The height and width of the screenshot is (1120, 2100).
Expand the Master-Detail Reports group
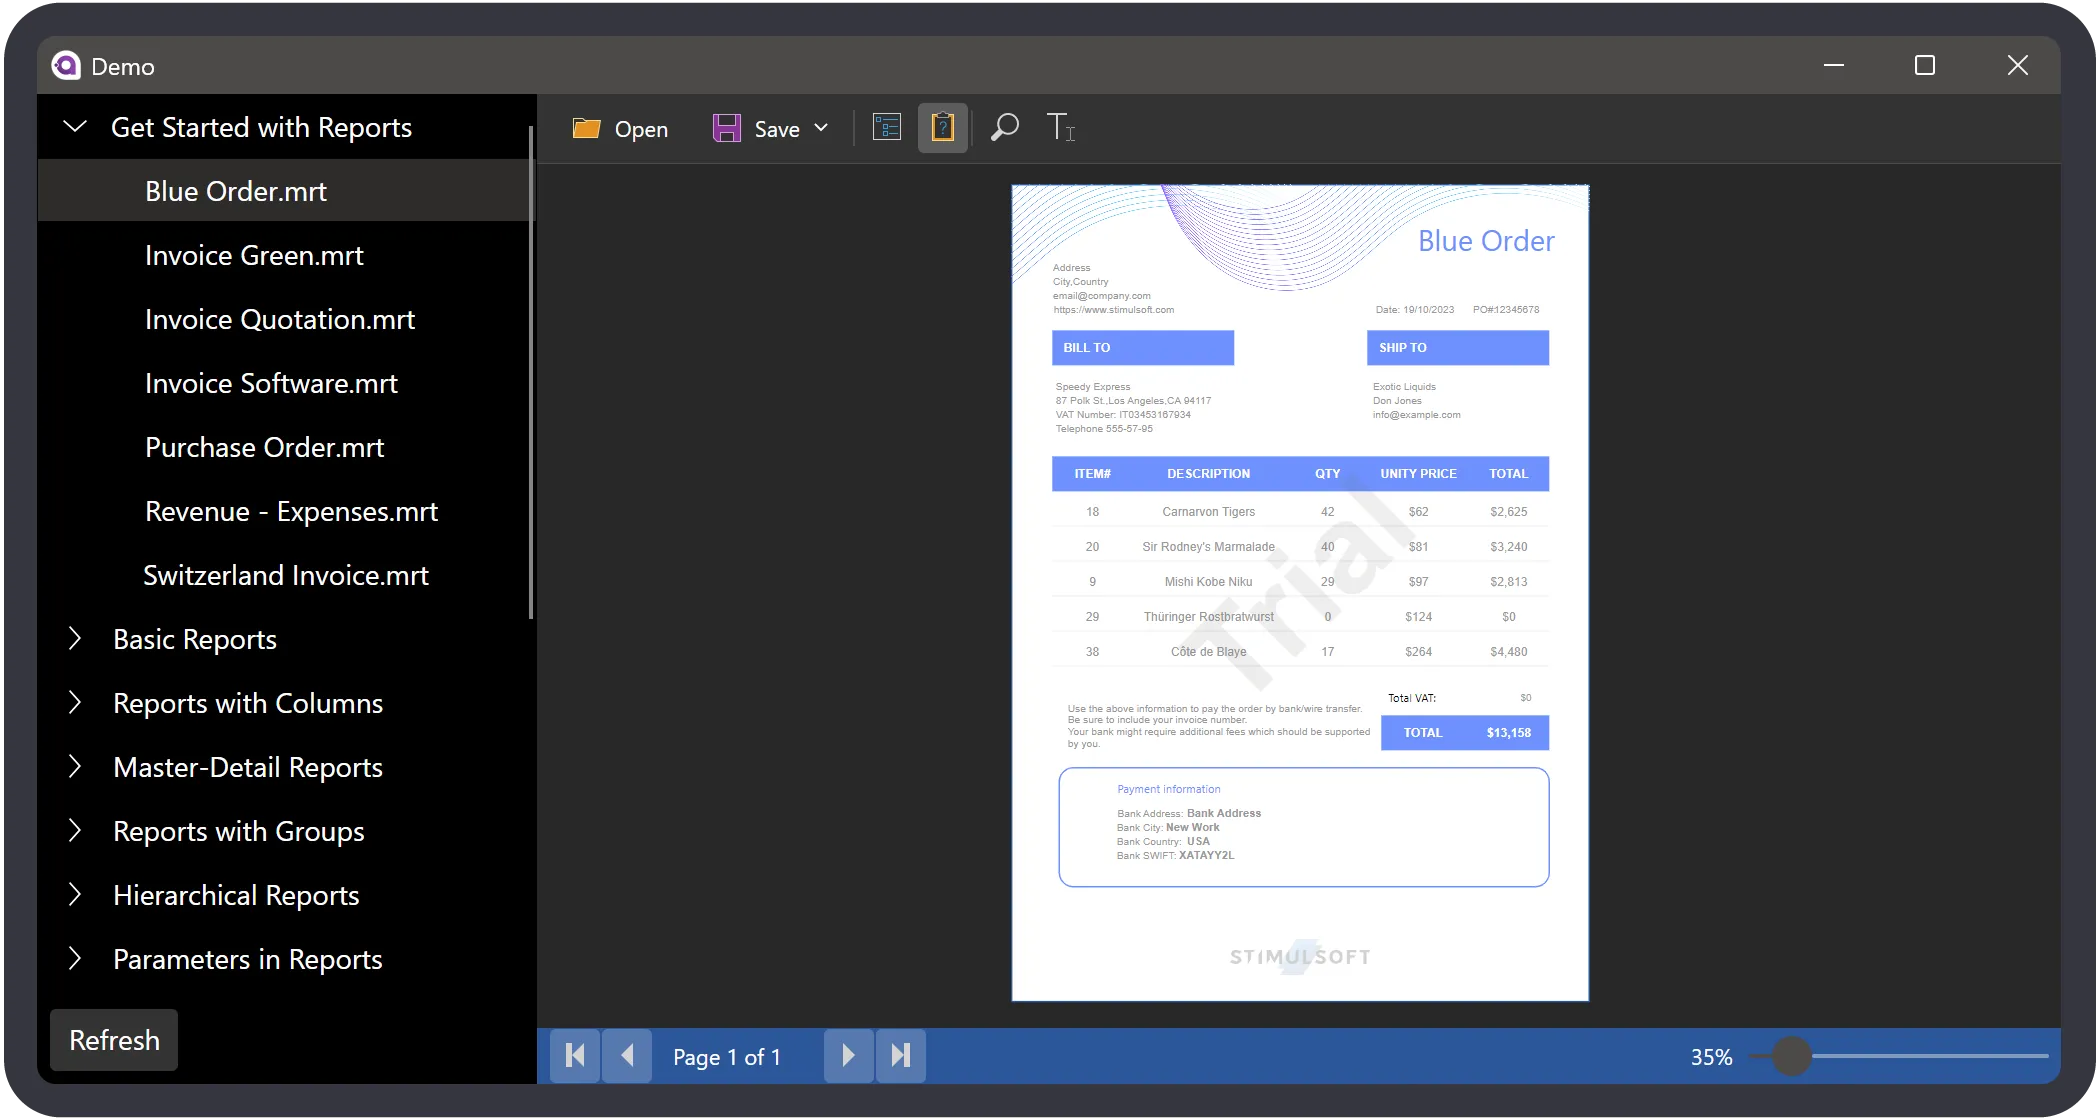pyautogui.click(x=75, y=767)
